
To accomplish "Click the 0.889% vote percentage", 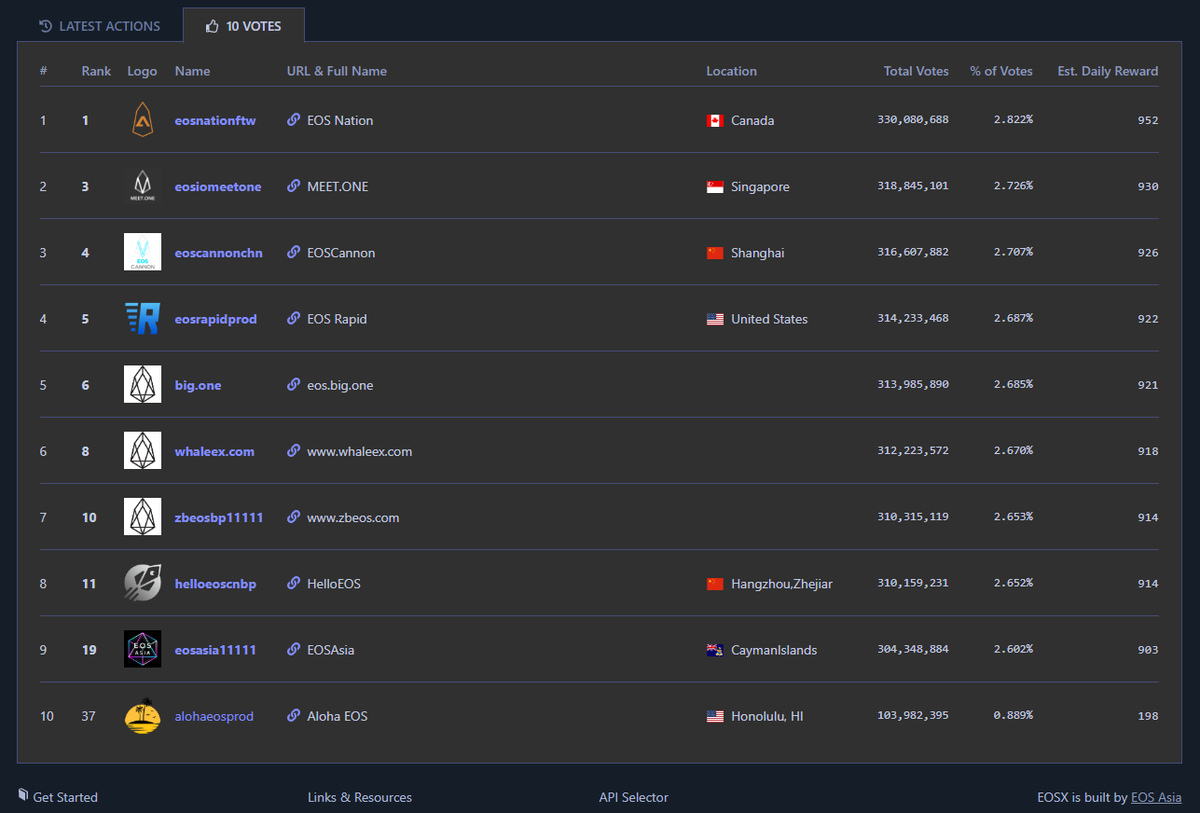I will (x=1013, y=716).
